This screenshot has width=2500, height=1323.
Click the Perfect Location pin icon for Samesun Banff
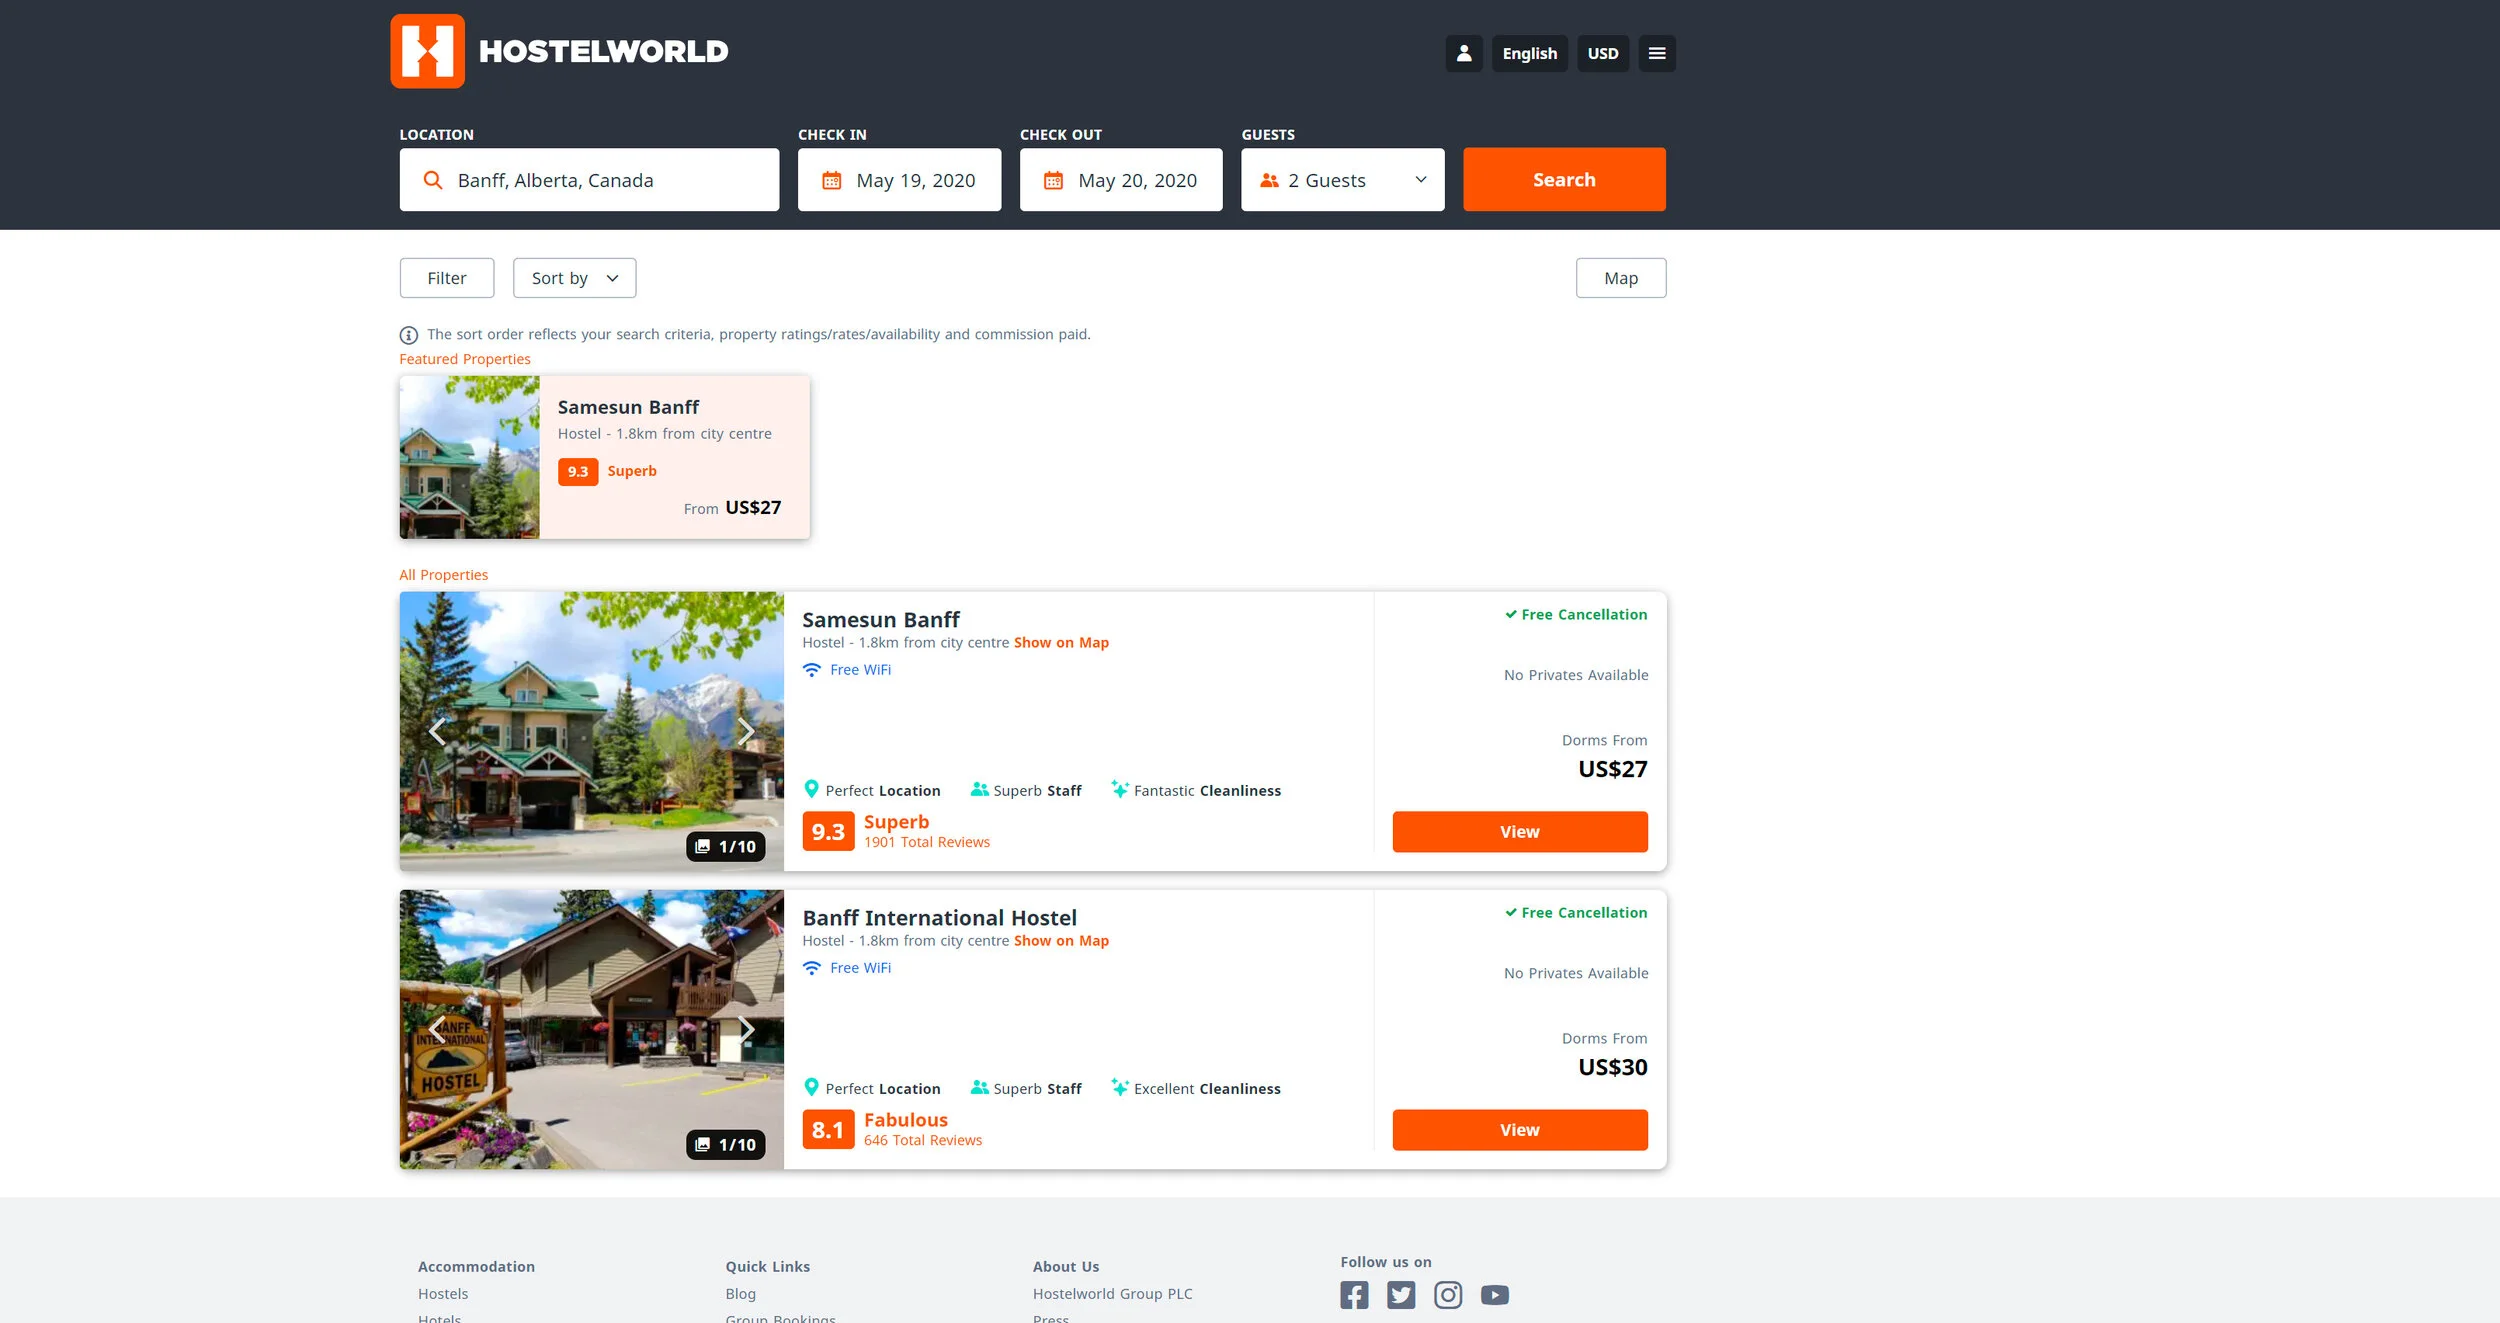click(811, 789)
